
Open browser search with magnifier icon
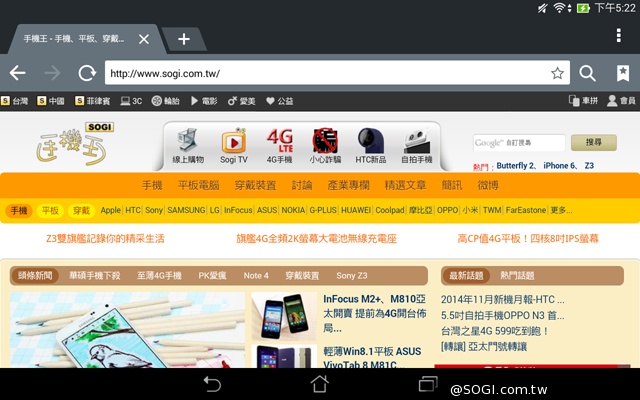pyautogui.click(x=587, y=73)
